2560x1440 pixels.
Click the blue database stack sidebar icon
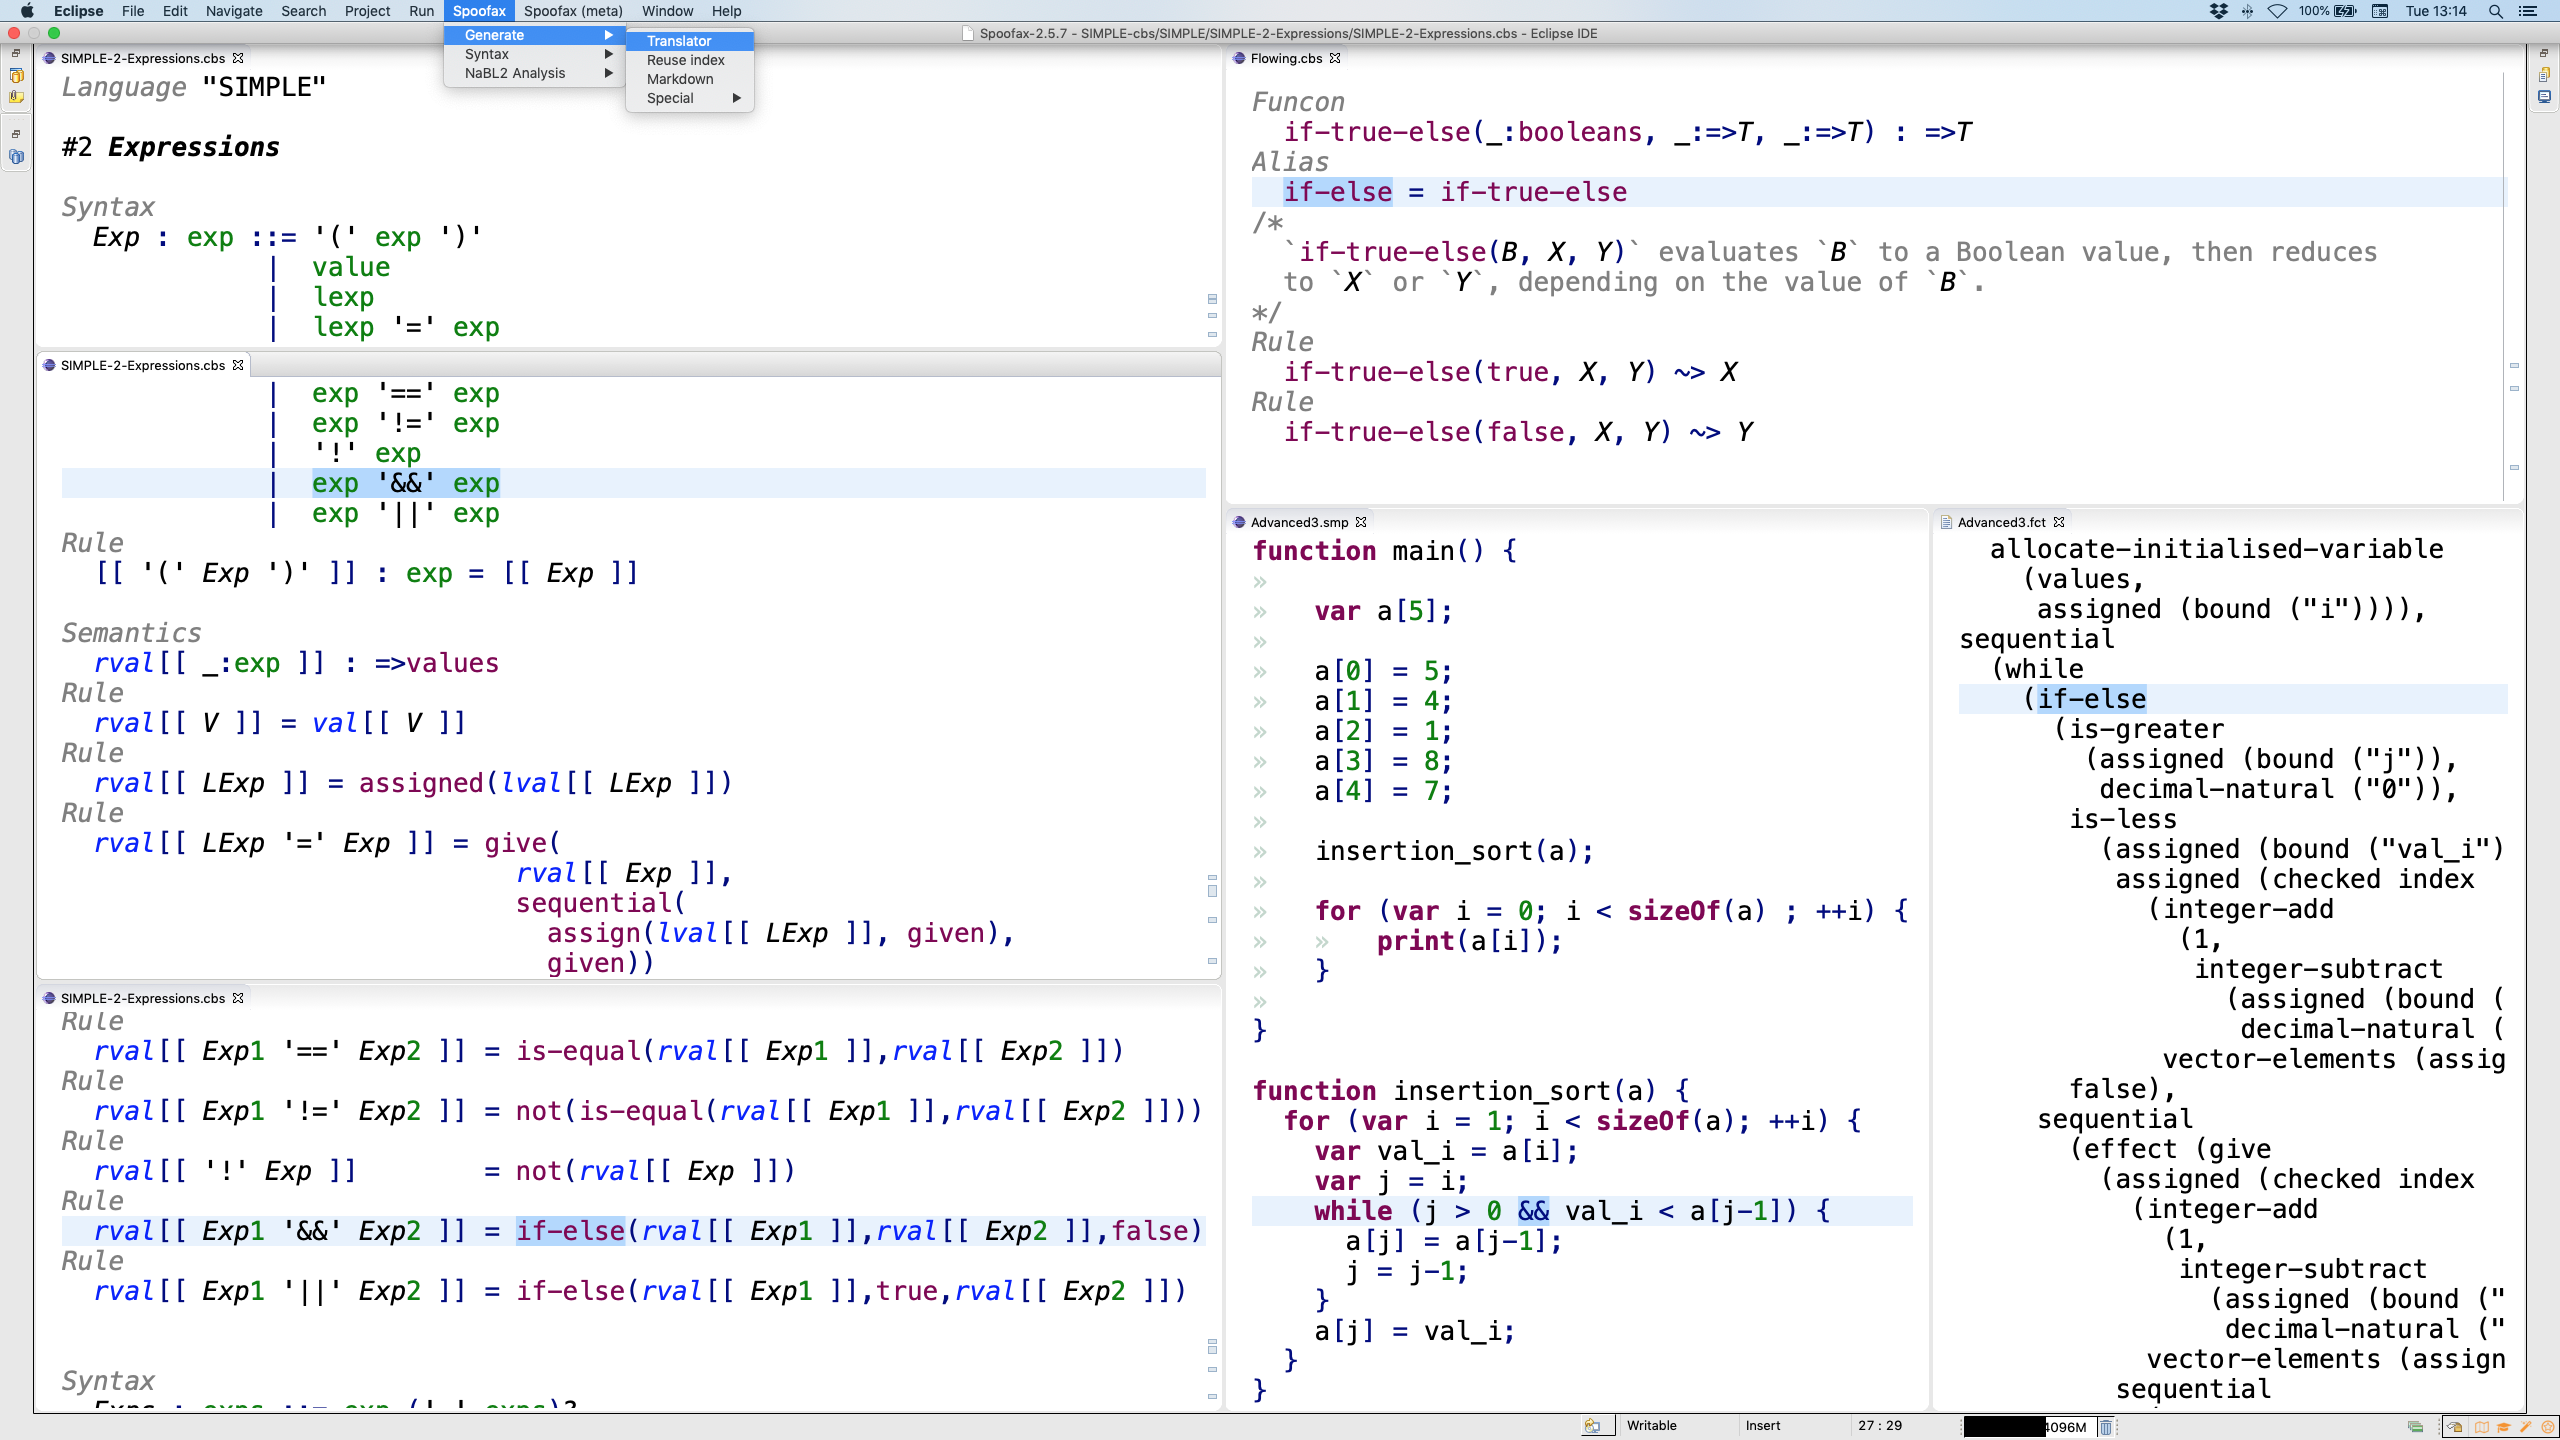point(16,157)
